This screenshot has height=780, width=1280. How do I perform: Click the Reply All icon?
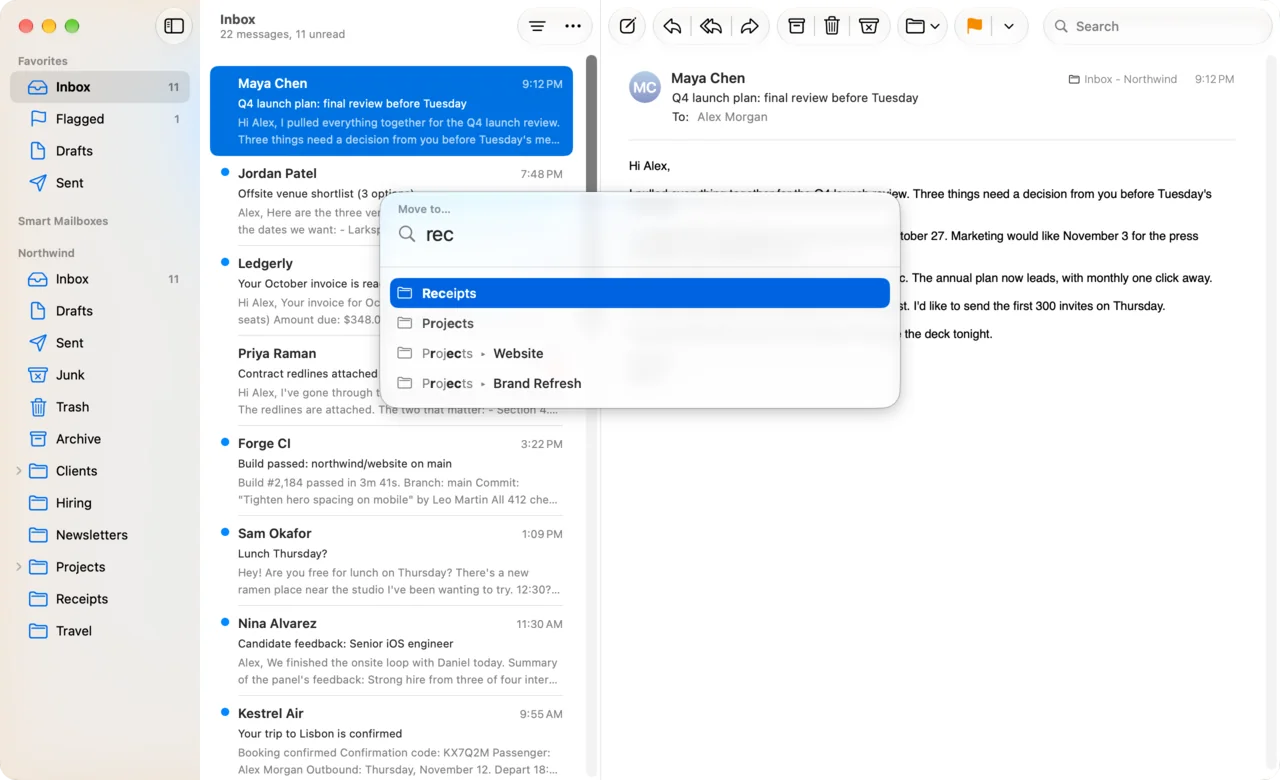click(711, 26)
